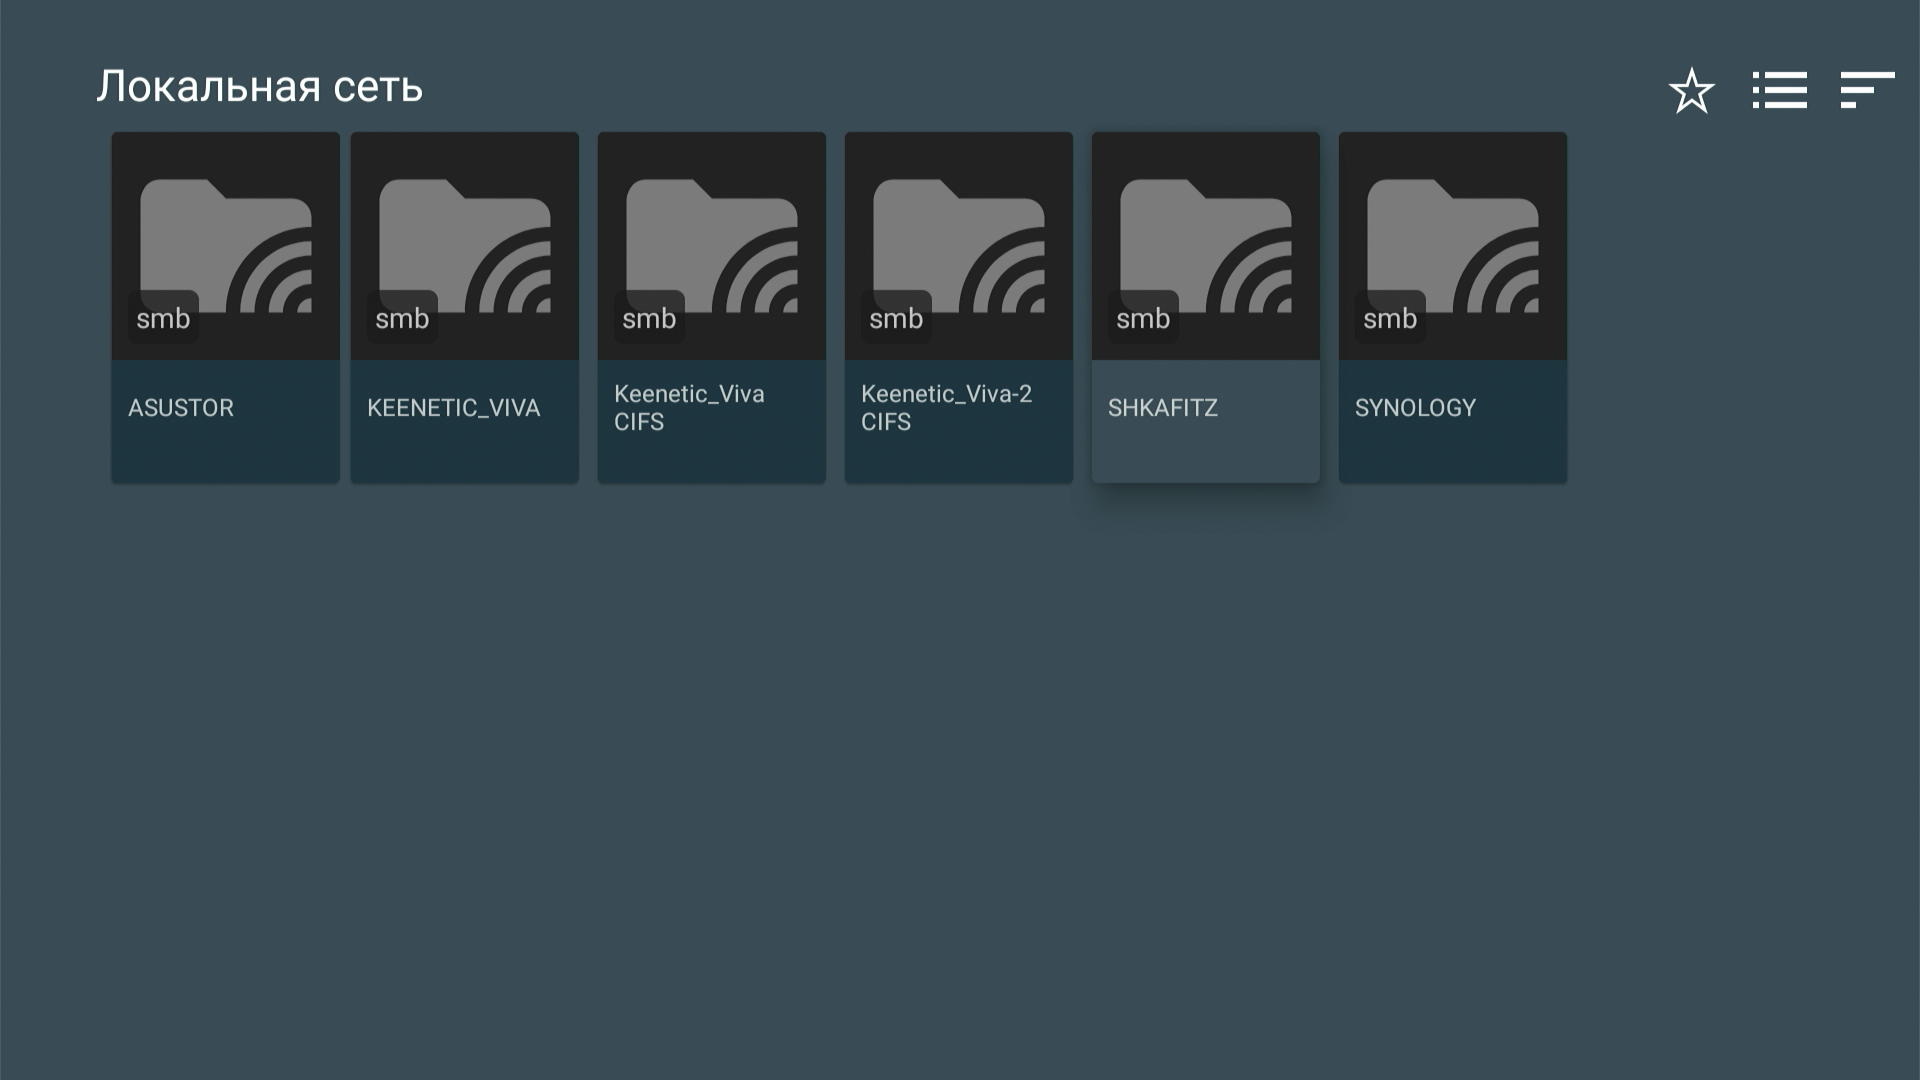Image resolution: width=1920 pixels, height=1080 pixels.
Task: Select the ASUSTOR name label
Action: click(181, 408)
